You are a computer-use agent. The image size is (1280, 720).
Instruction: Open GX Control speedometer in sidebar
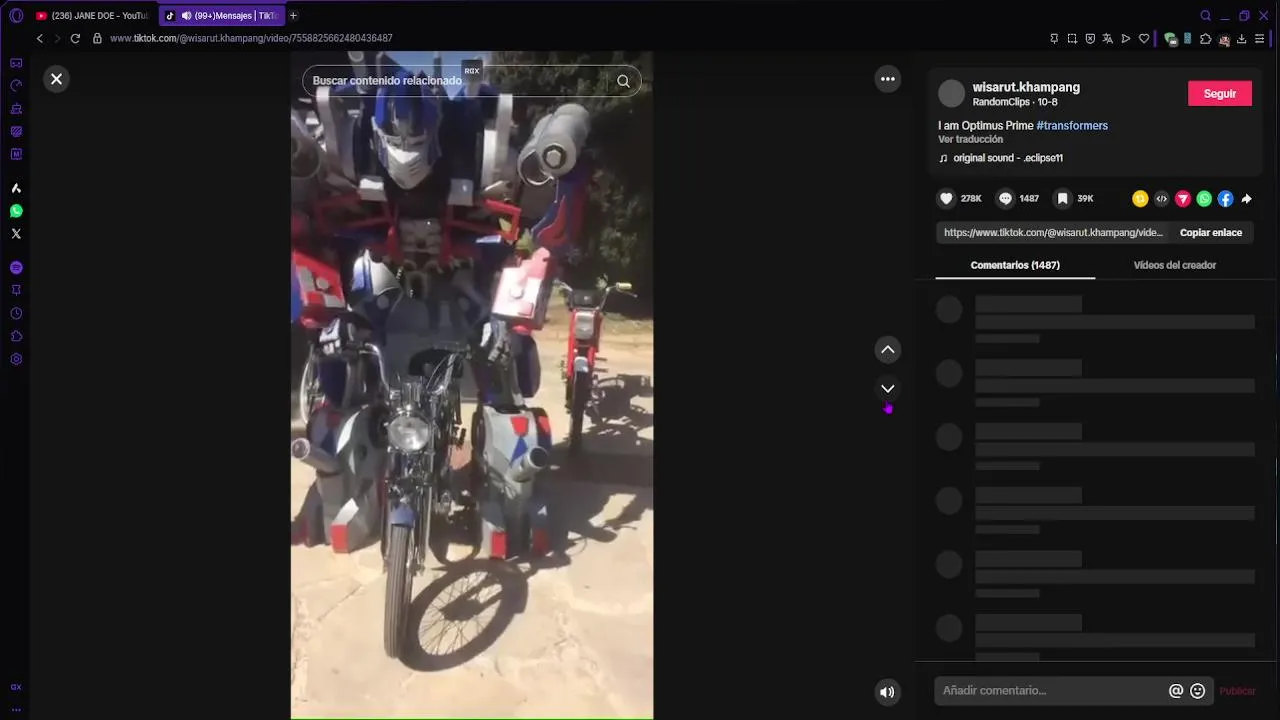point(16,86)
